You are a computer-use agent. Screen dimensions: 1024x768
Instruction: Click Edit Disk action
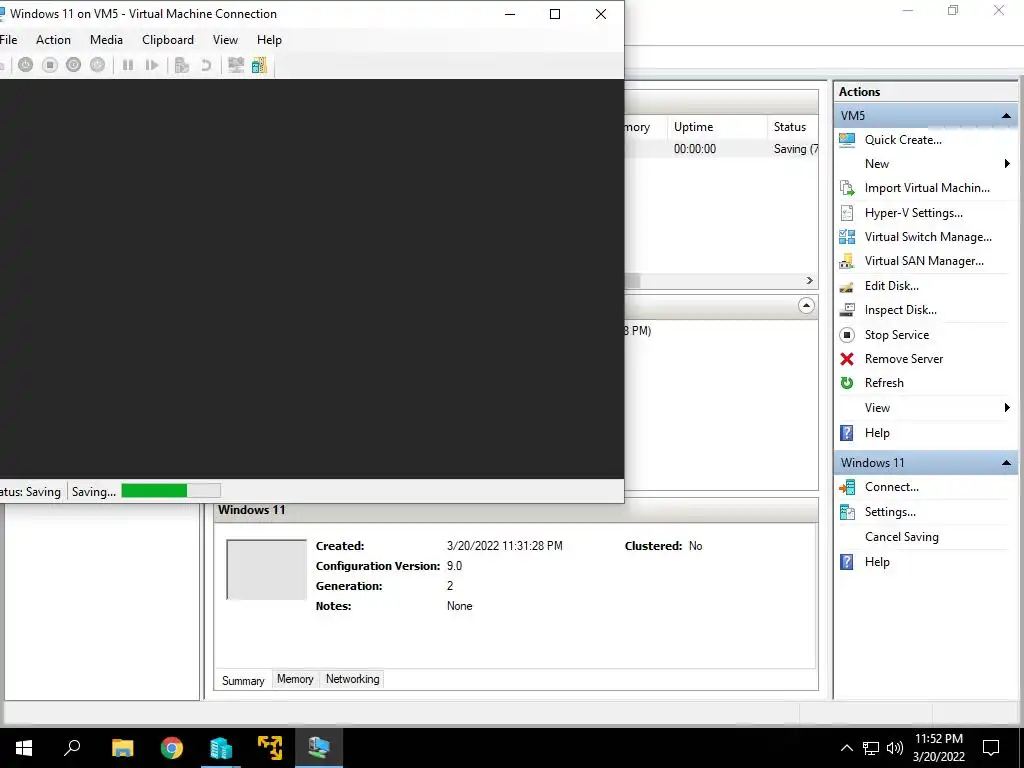(891, 286)
